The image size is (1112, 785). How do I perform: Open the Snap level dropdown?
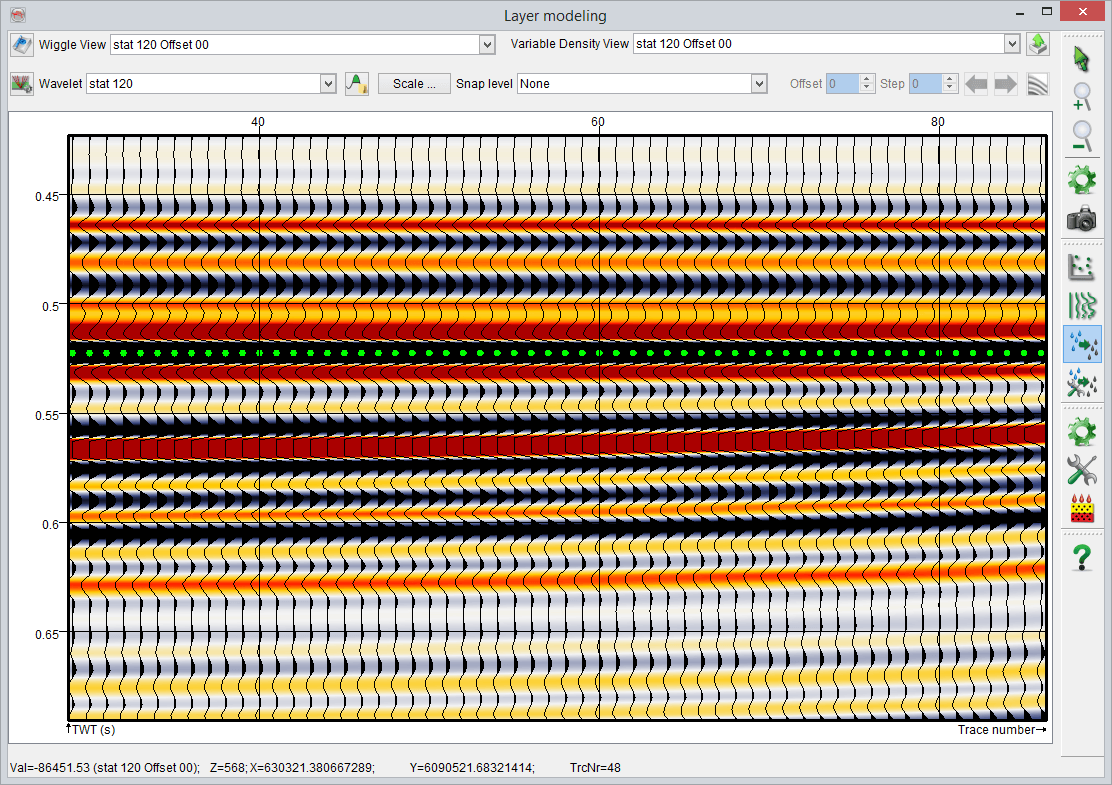(759, 84)
